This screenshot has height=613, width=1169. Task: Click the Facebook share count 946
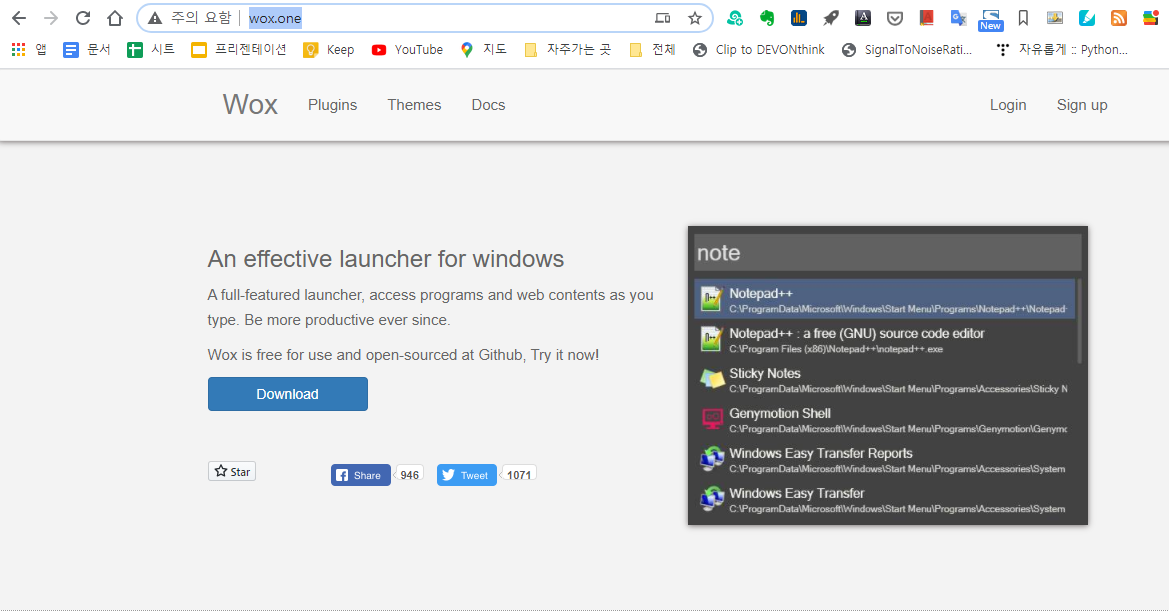coord(409,474)
